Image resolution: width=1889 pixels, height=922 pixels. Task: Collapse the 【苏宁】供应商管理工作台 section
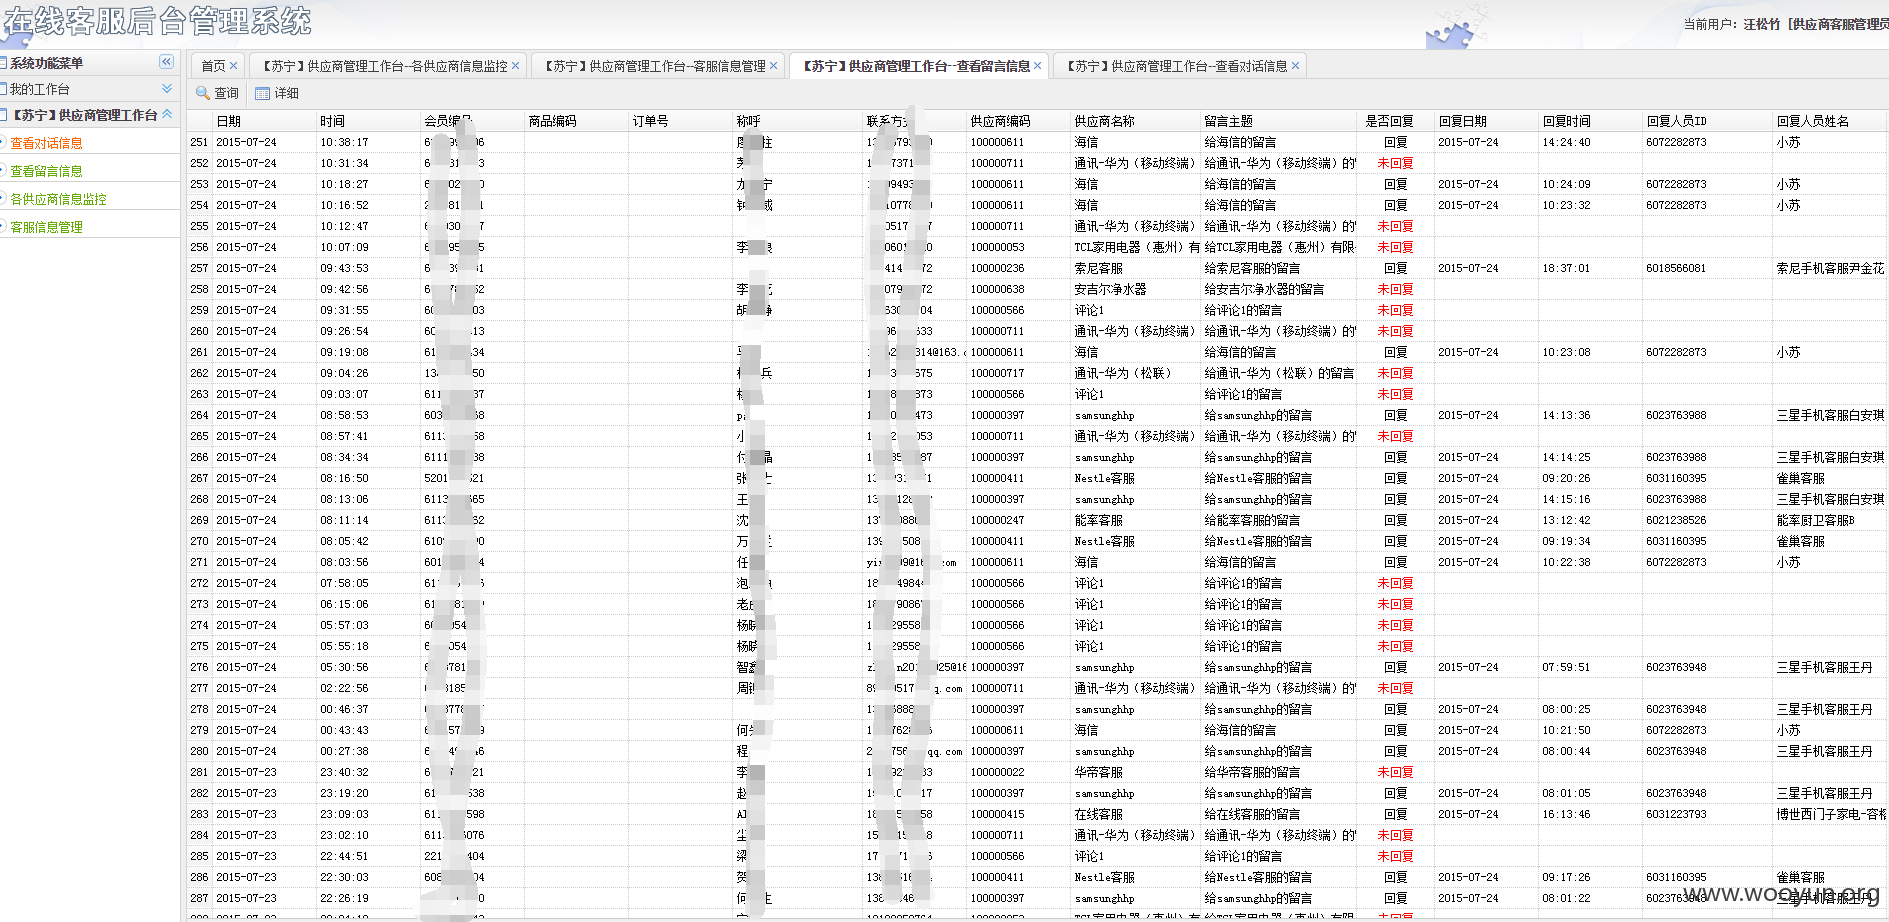[x=167, y=115]
